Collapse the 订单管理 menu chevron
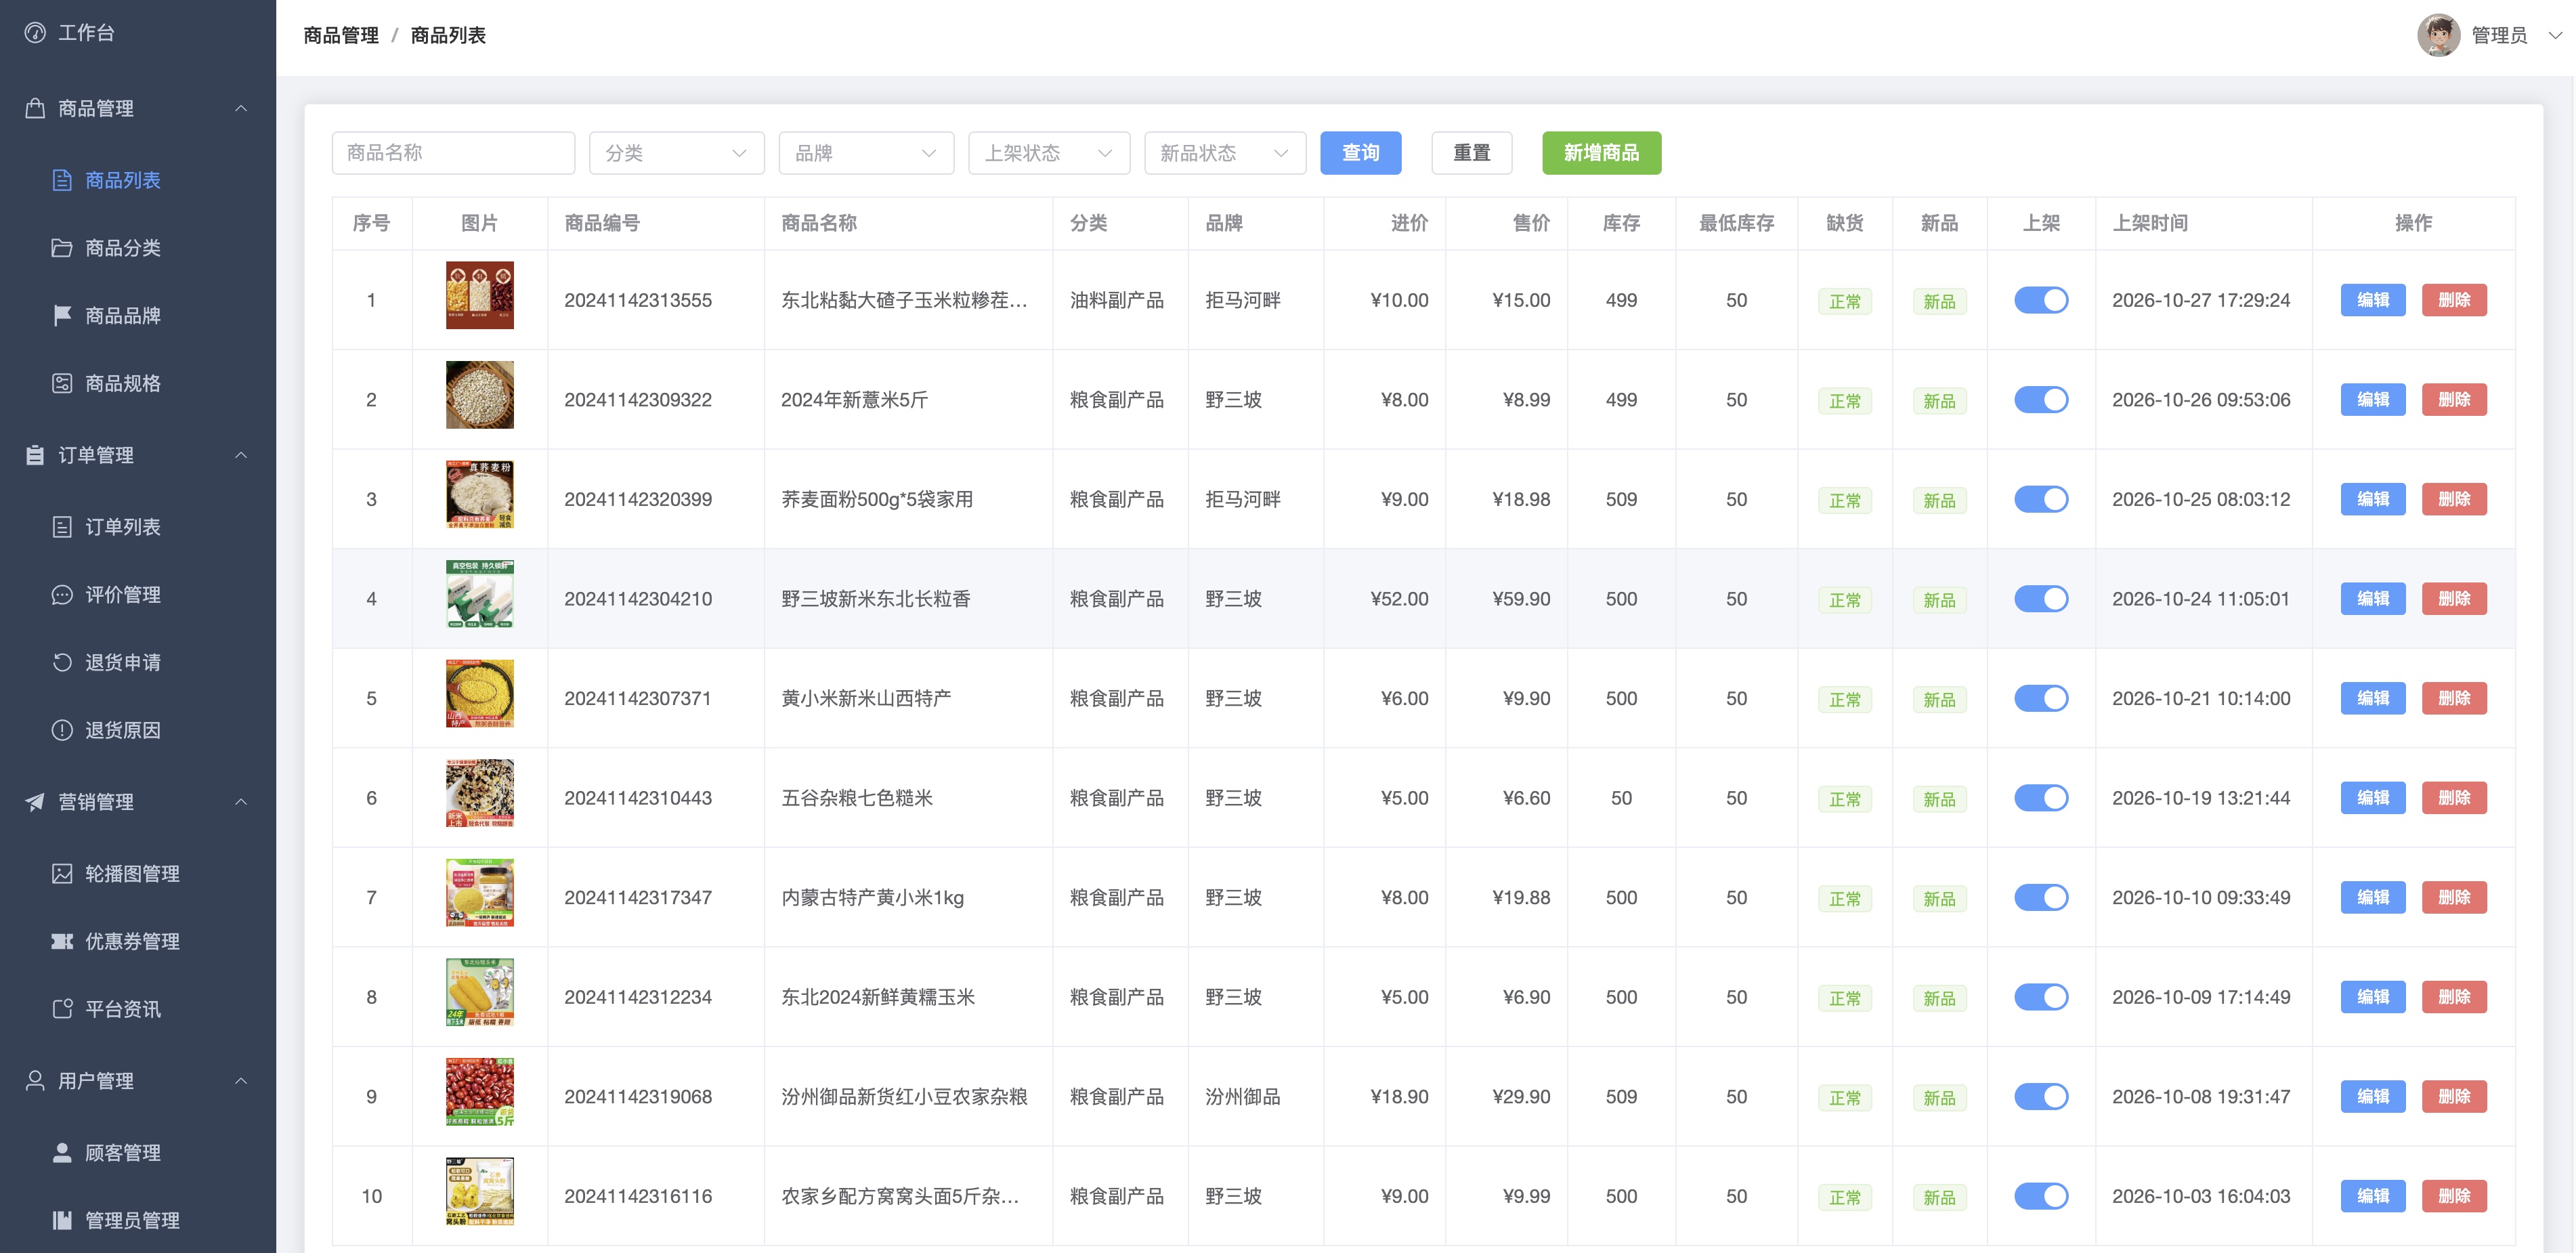2576x1253 pixels. (x=241, y=455)
